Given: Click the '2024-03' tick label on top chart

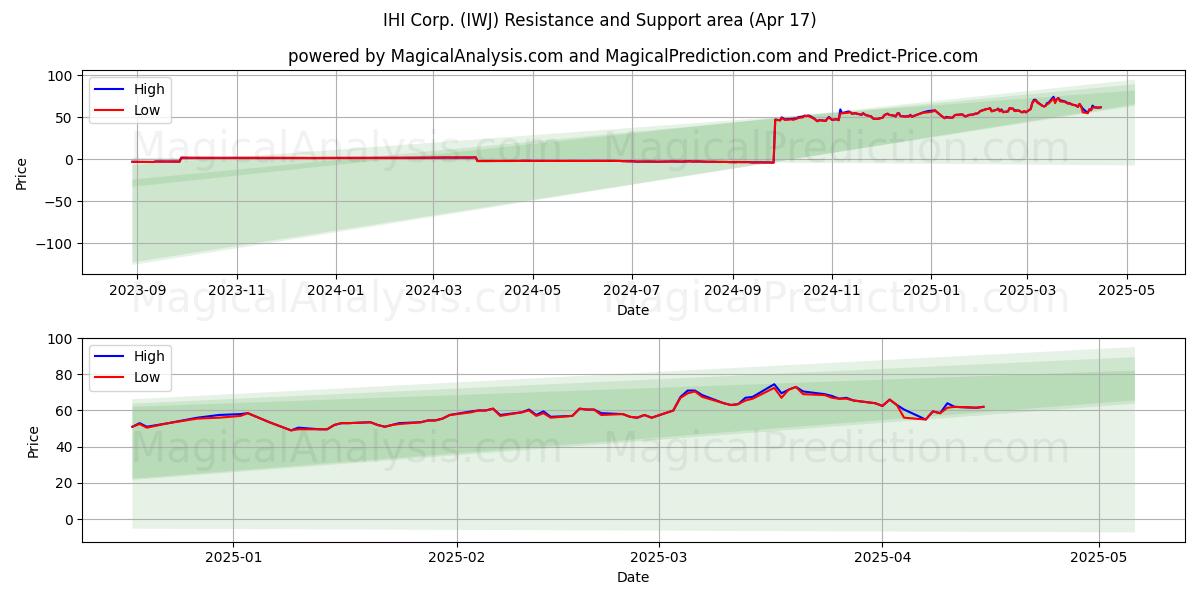Looking at the screenshot, I should pos(433,291).
